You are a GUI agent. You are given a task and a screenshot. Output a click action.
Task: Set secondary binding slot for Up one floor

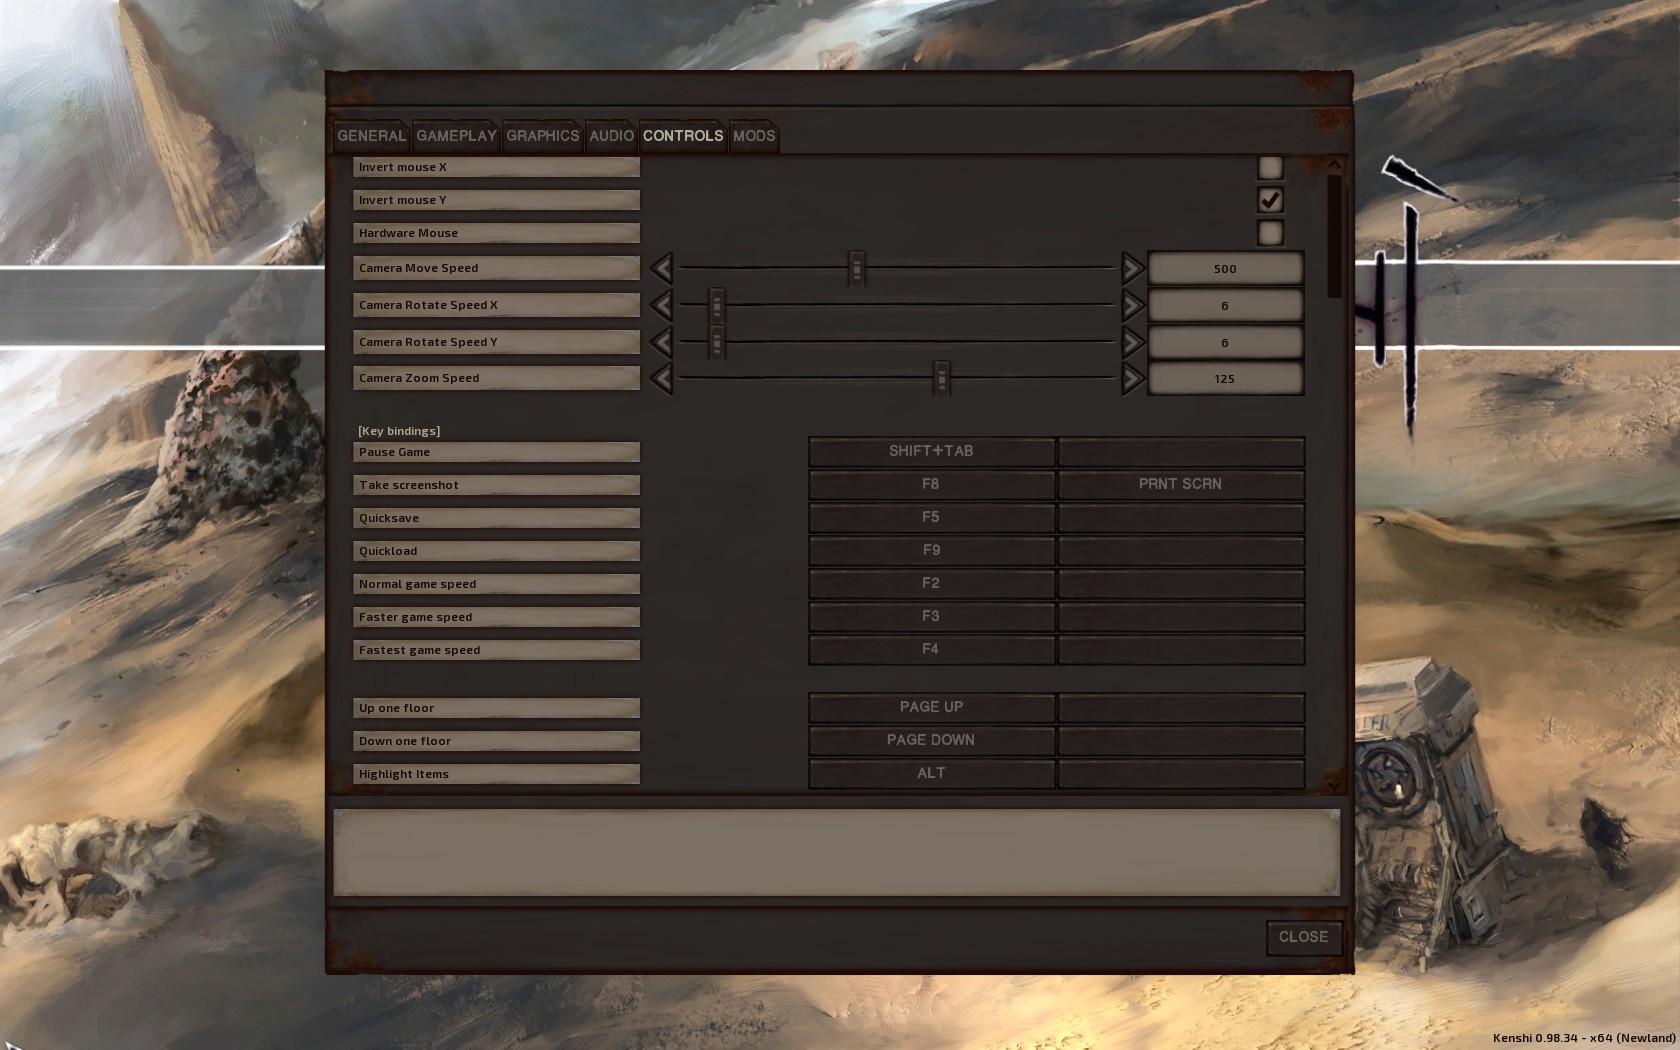pos(1181,707)
